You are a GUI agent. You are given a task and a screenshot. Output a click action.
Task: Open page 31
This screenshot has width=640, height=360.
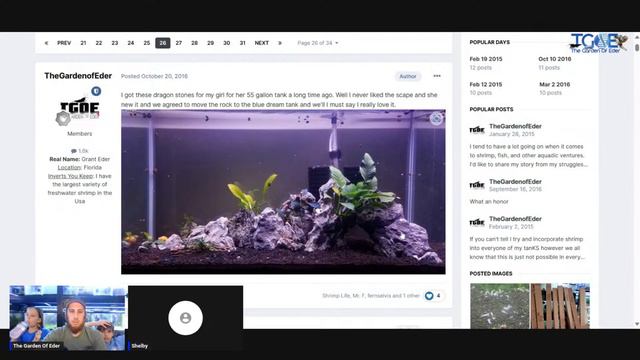[x=242, y=43]
